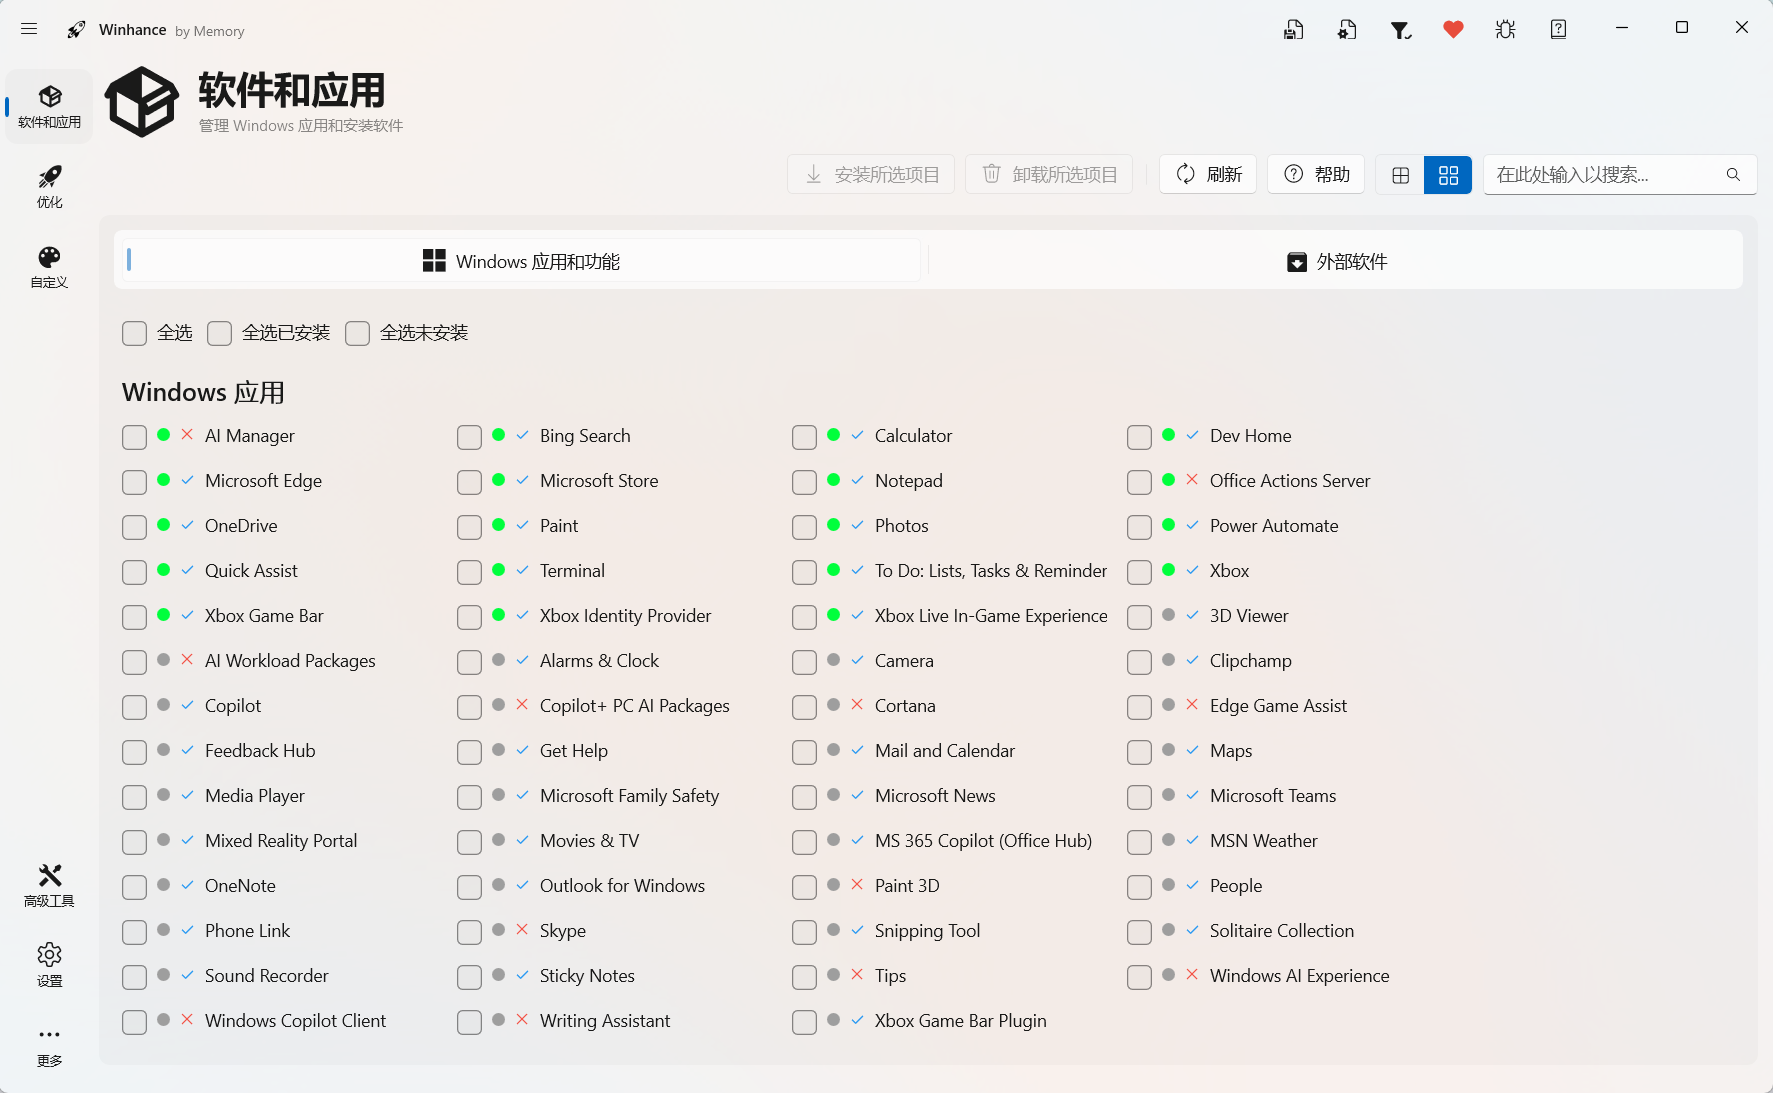Select the Windows AI Experience checkbox

(x=1139, y=977)
